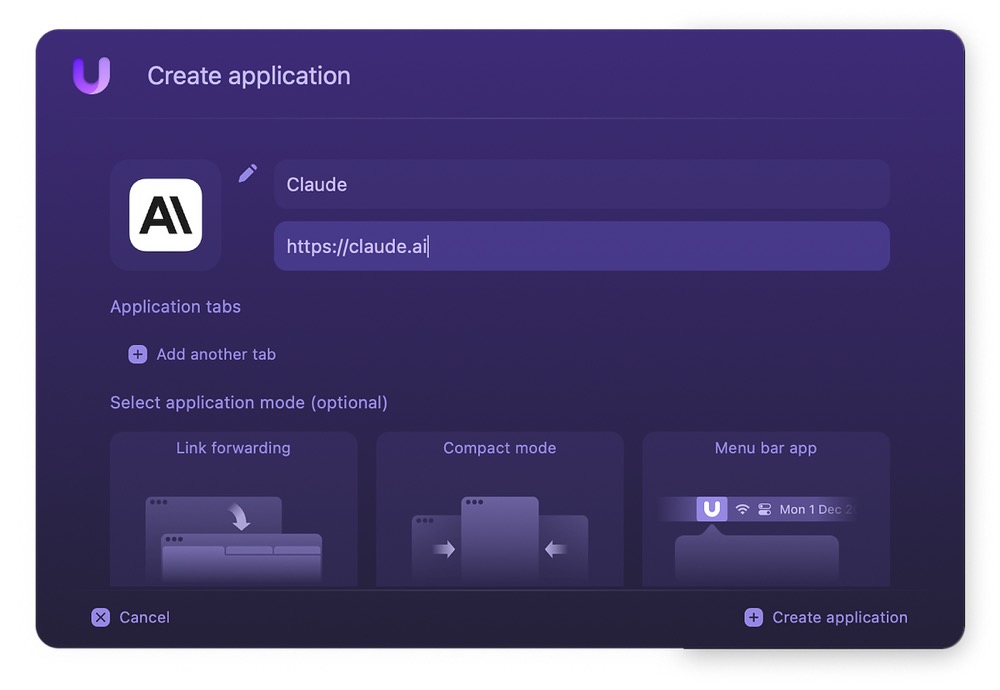
Task: Click the Unite logo in the dialog header
Action: tap(91, 74)
